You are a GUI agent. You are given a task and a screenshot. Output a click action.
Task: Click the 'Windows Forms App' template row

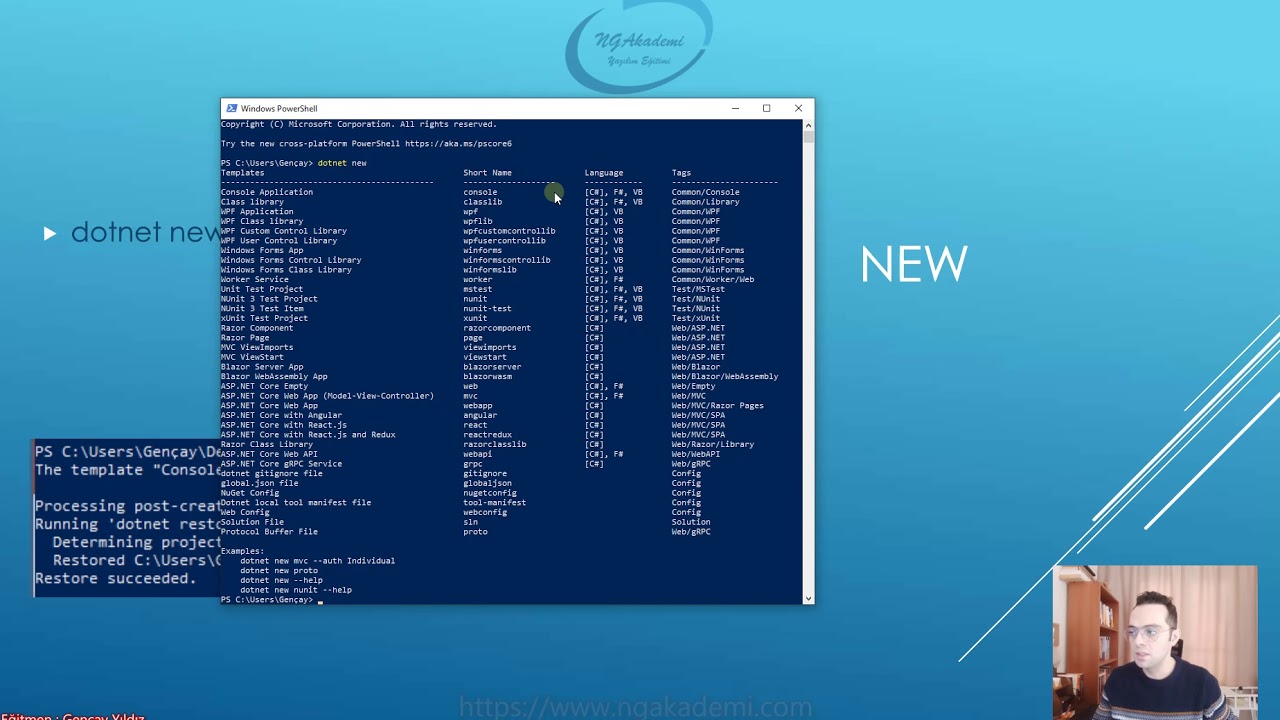[x=499, y=250]
